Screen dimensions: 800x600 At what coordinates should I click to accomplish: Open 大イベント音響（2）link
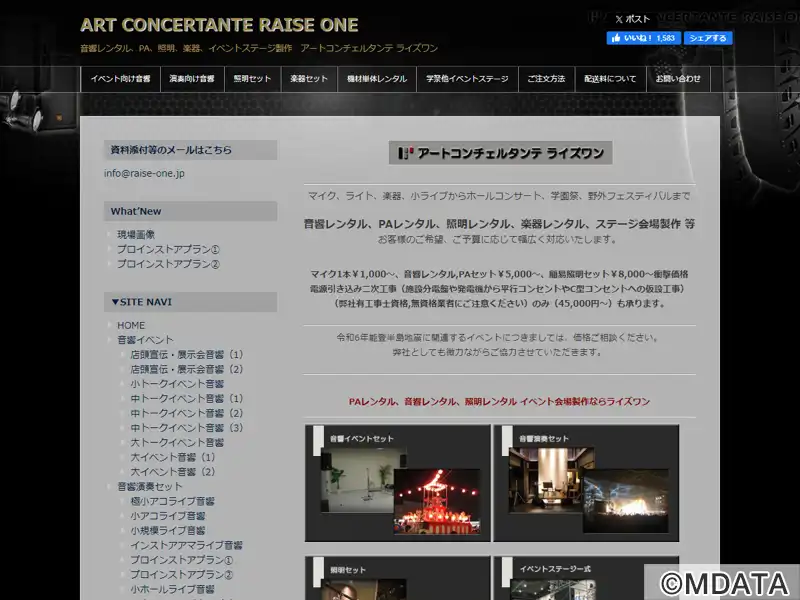point(173,472)
